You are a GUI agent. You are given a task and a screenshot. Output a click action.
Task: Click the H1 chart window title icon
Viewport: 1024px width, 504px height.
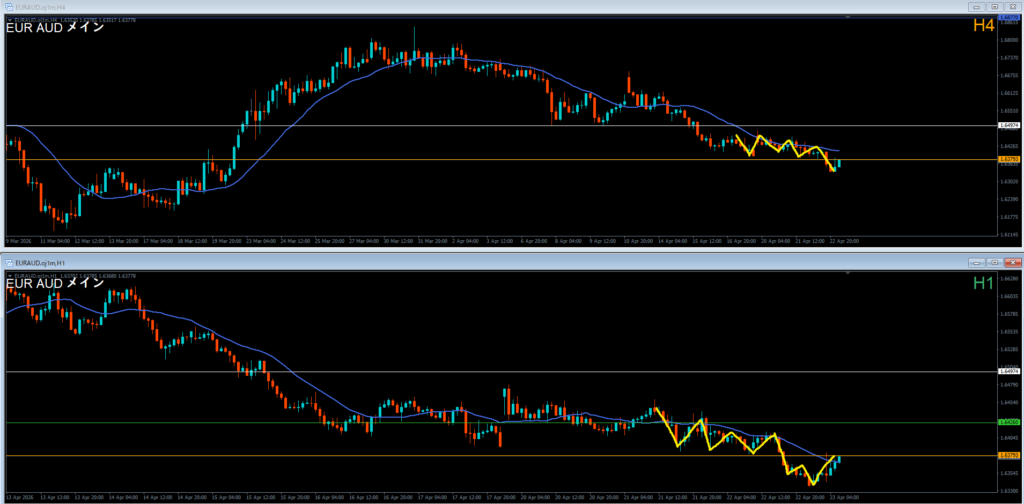click(11, 262)
